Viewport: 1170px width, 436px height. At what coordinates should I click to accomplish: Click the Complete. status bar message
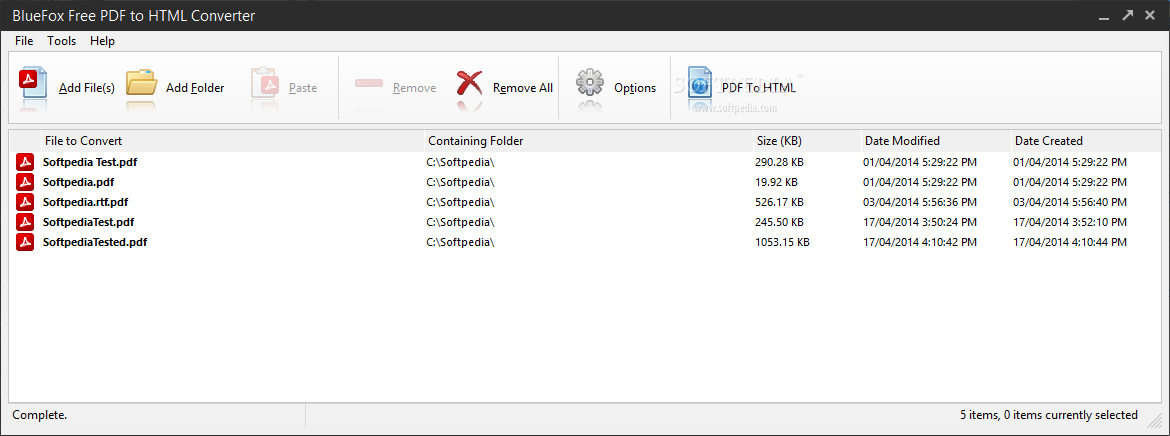(x=40, y=415)
